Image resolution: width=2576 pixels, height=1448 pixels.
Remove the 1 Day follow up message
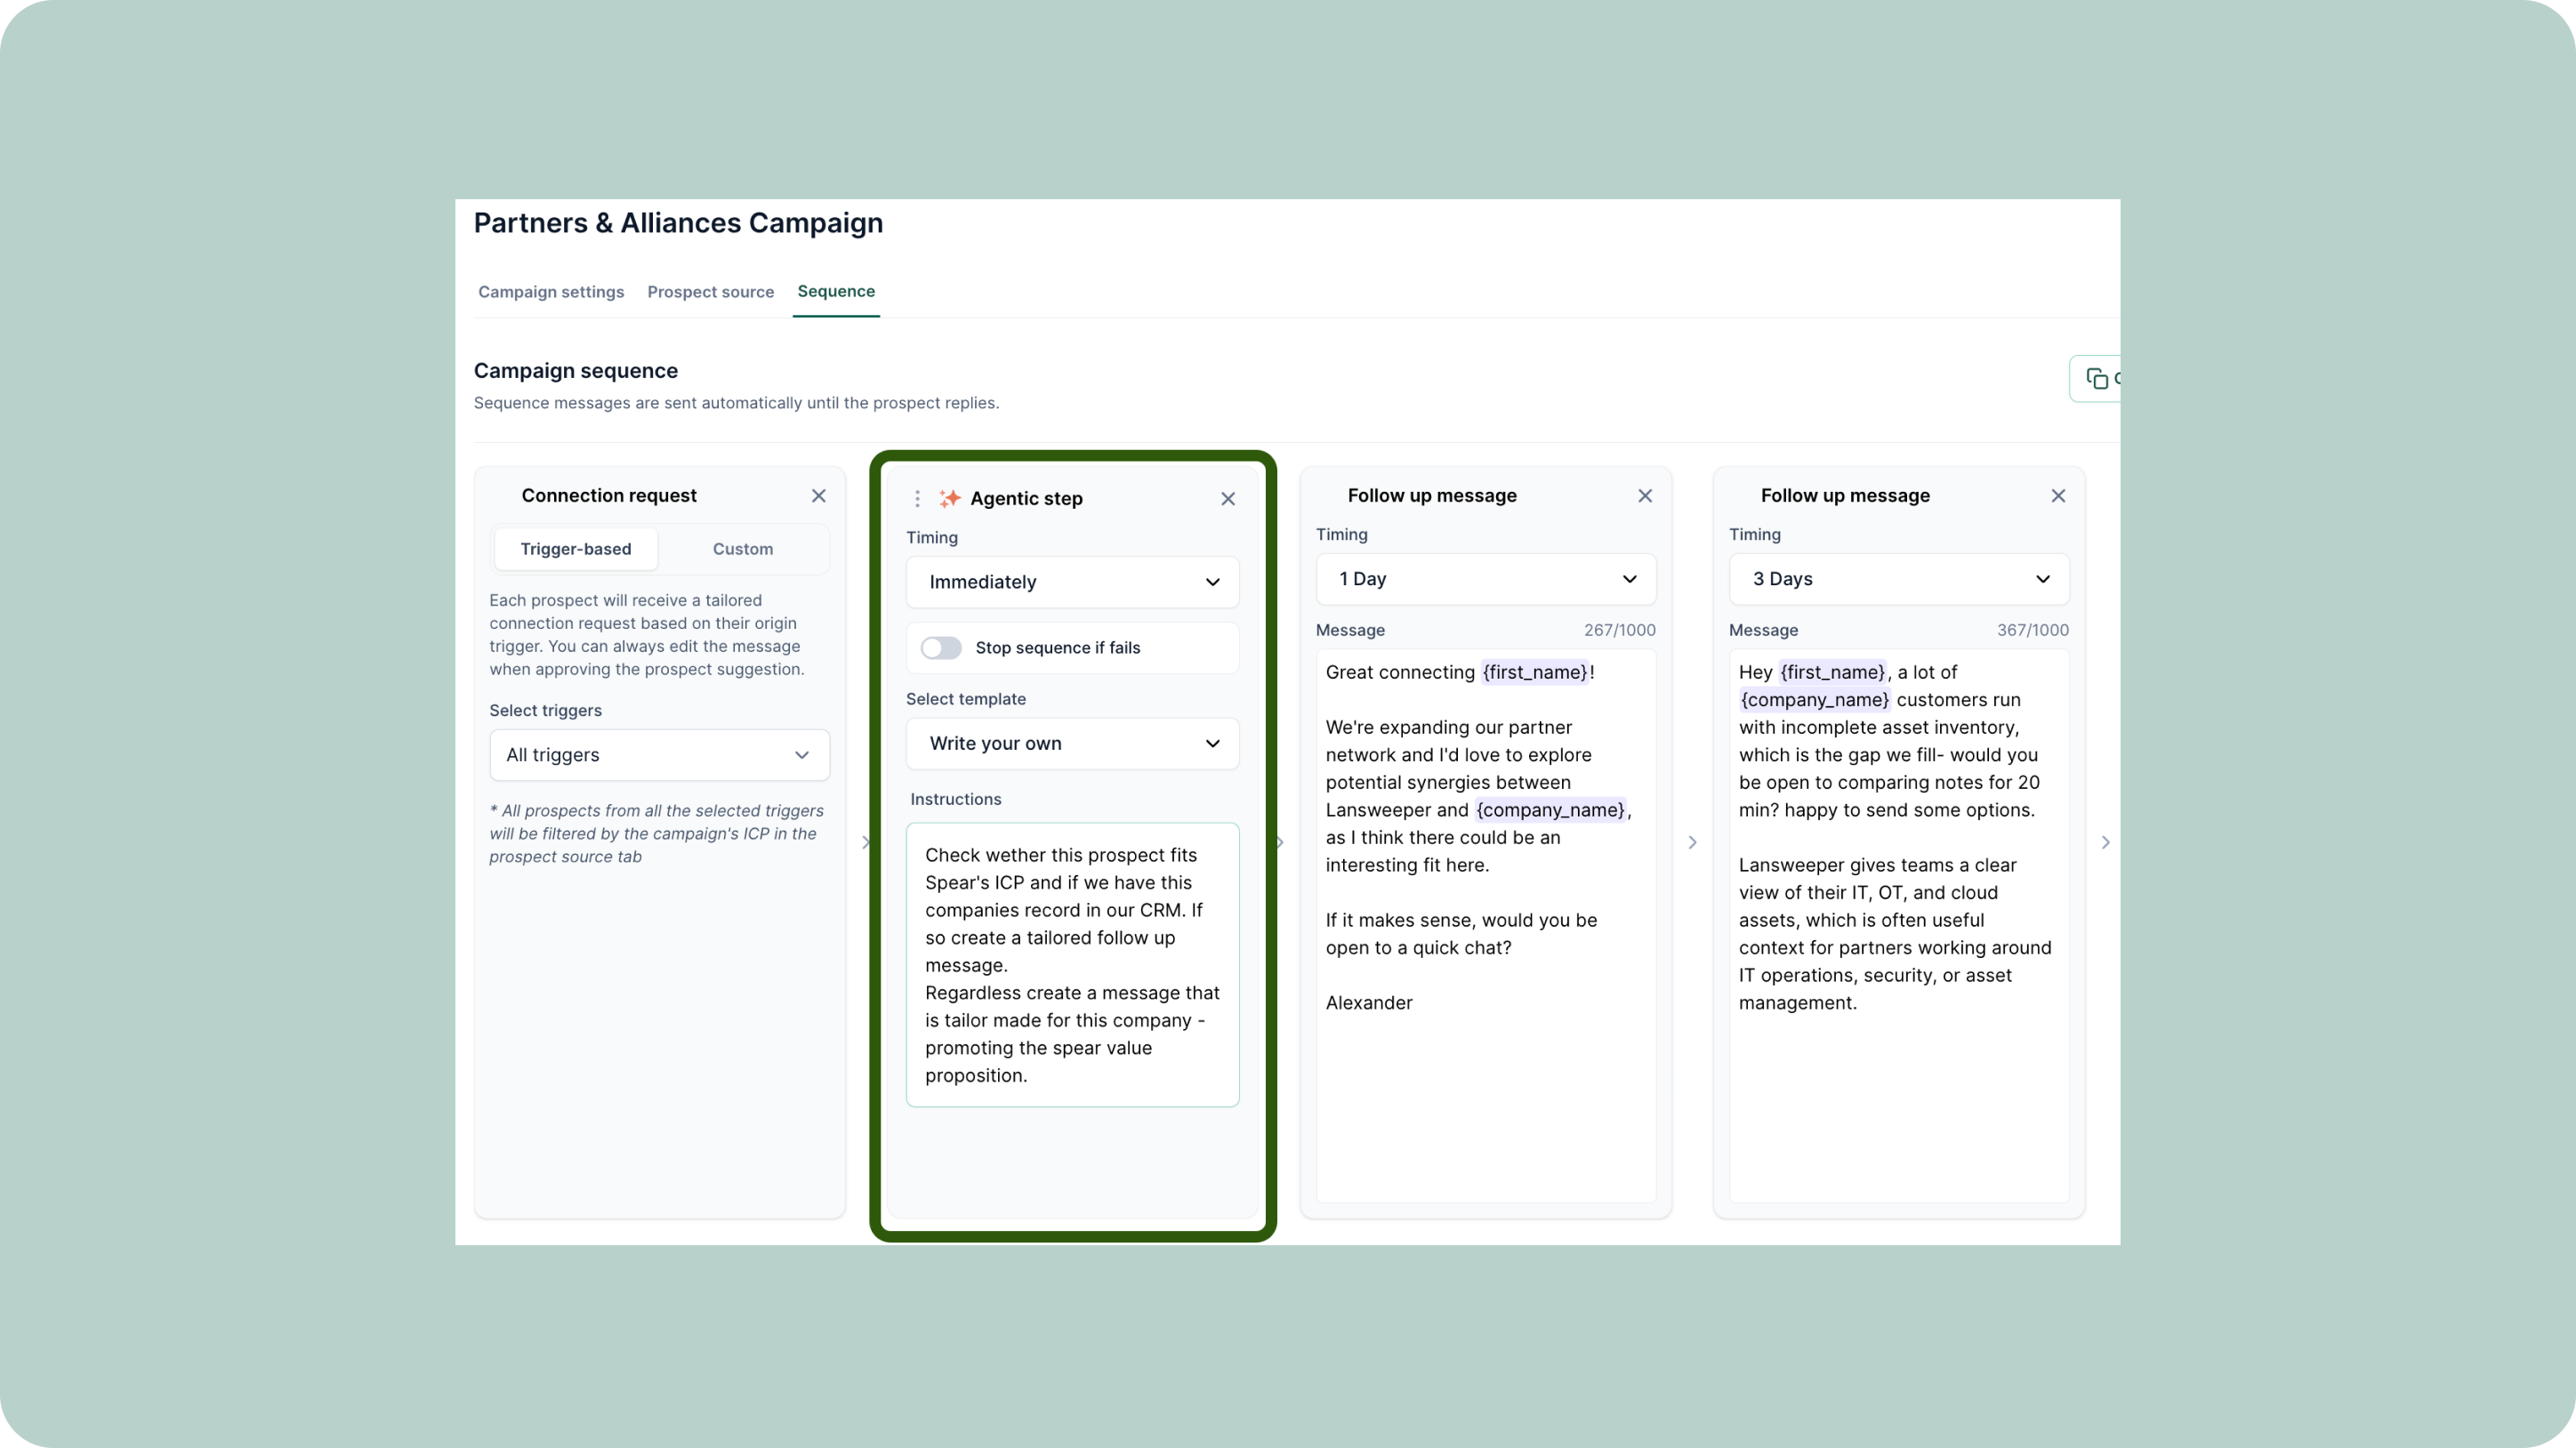coord(1645,496)
